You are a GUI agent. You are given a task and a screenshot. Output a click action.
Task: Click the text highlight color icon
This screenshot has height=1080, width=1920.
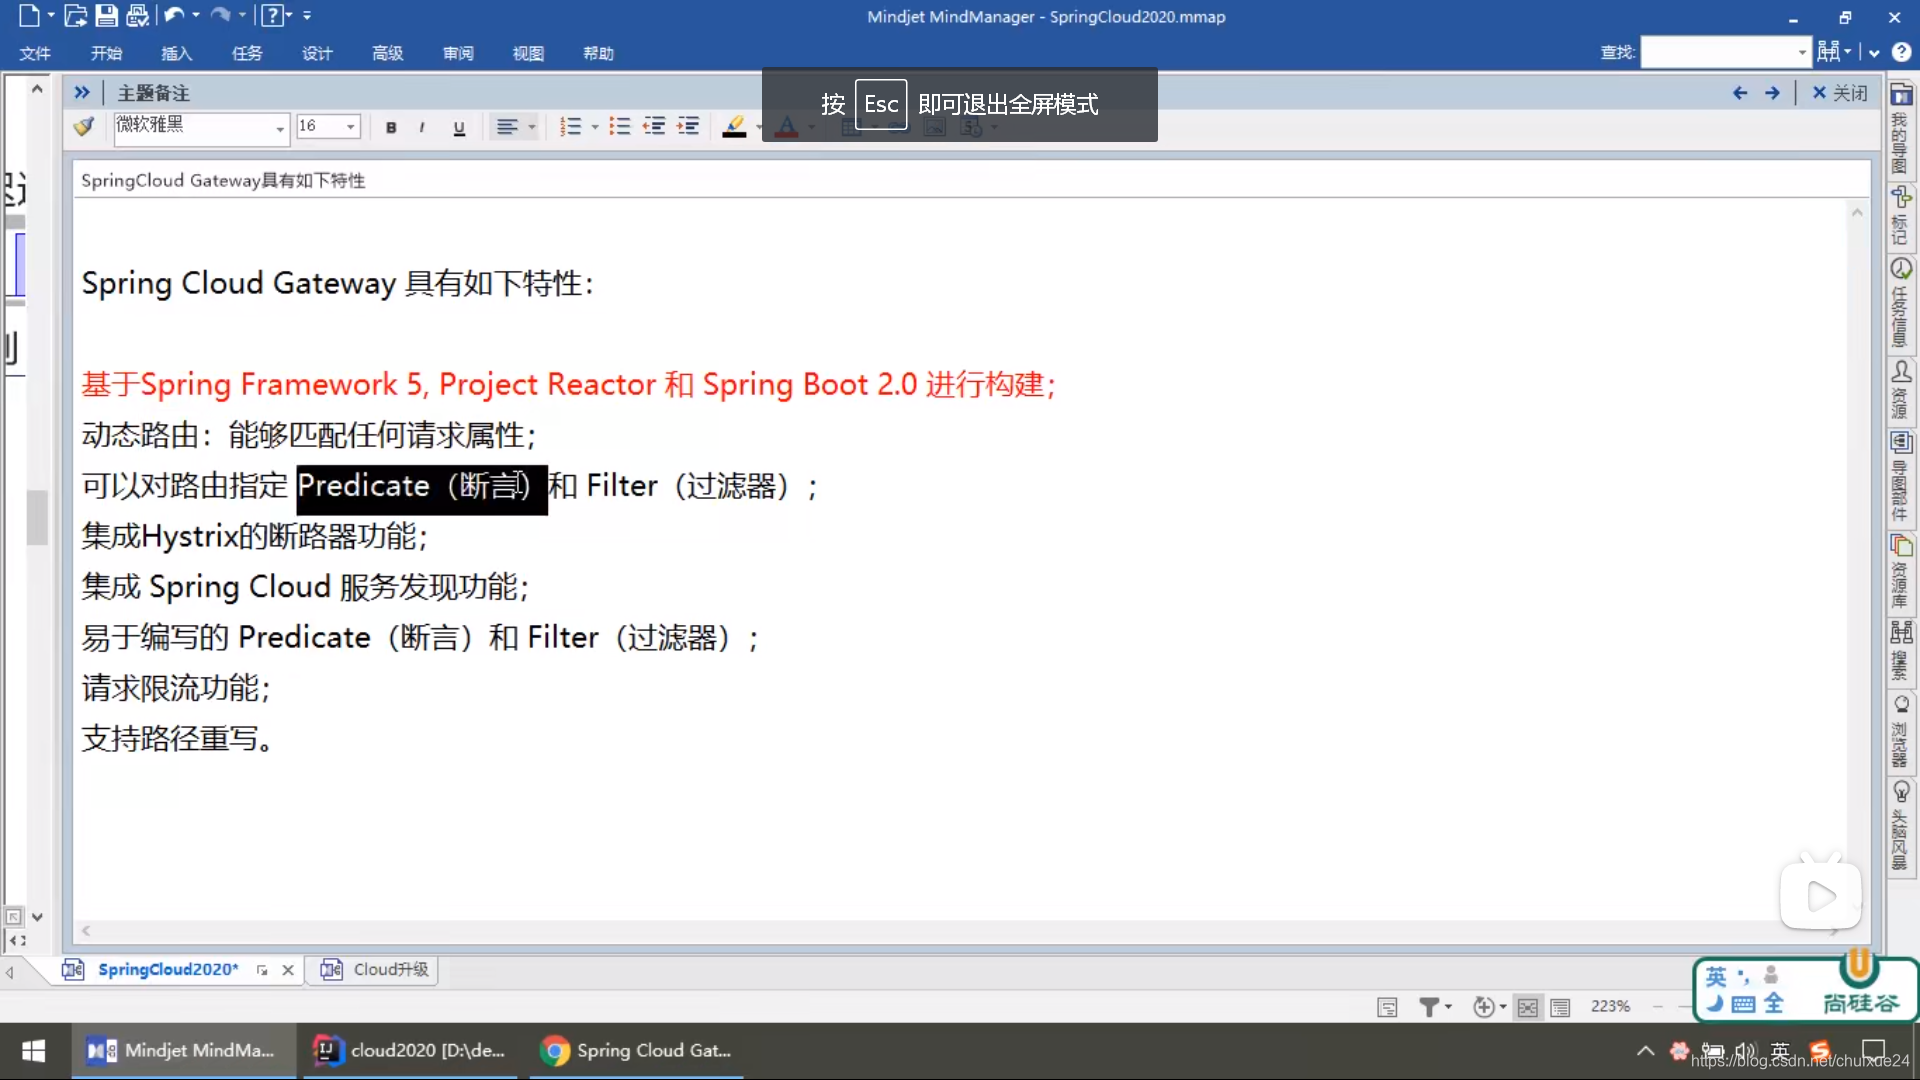point(733,125)
